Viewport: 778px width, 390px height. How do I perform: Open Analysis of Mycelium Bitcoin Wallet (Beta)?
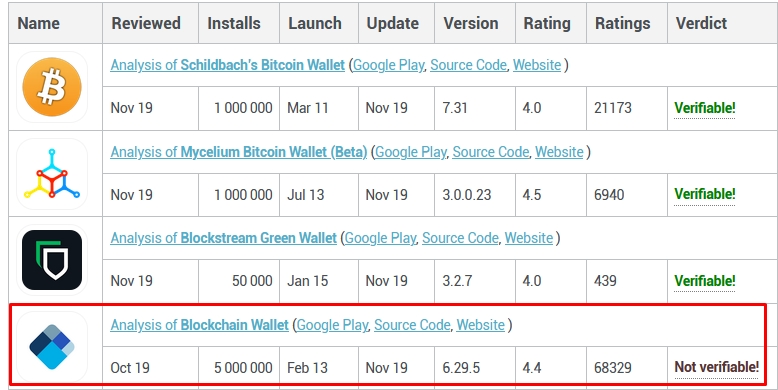pyautogui.click(x=239, y=152)
